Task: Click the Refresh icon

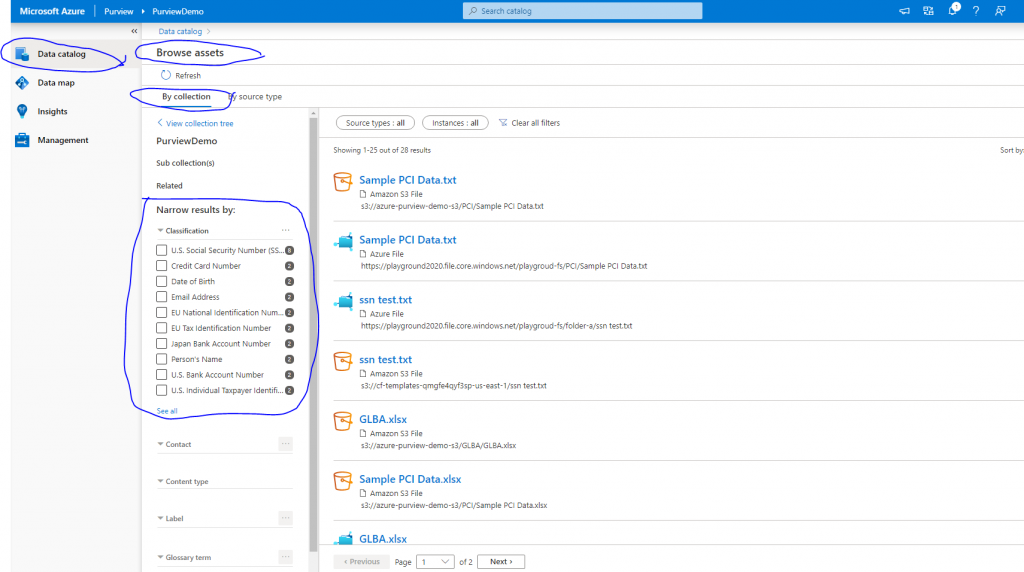Action: [166, 75]
